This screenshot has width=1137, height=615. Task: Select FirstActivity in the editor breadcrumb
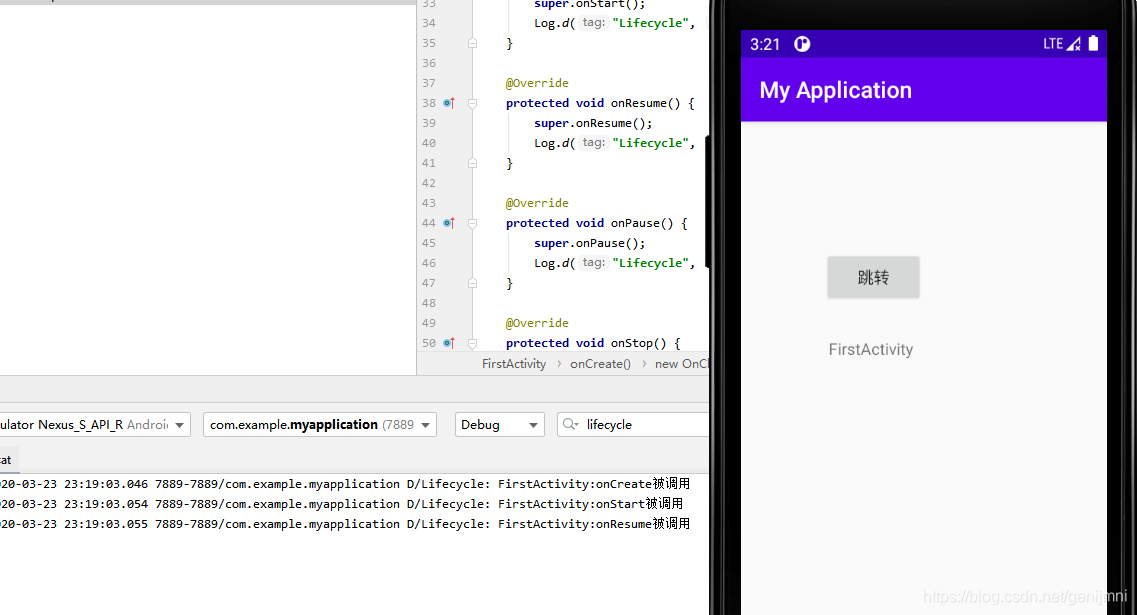514,363
